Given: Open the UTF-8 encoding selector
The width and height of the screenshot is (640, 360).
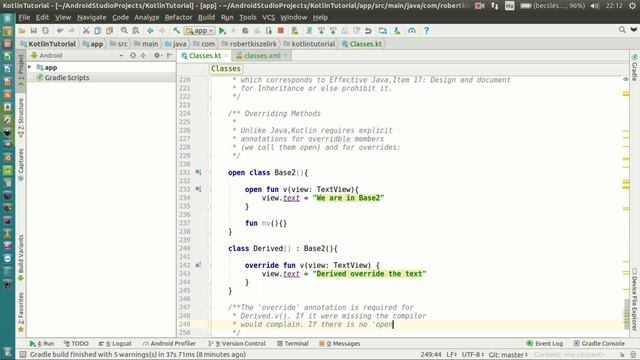Looking at the screenshot, I should click(473, 355).
